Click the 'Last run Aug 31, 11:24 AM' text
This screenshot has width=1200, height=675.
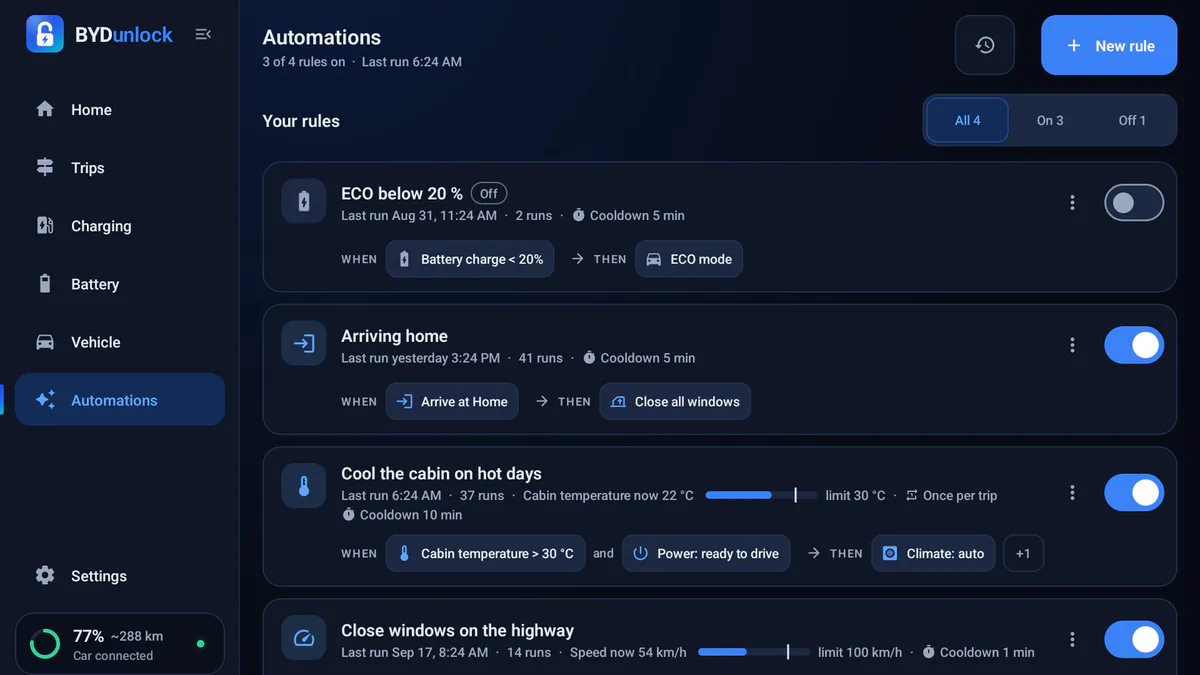419,215
